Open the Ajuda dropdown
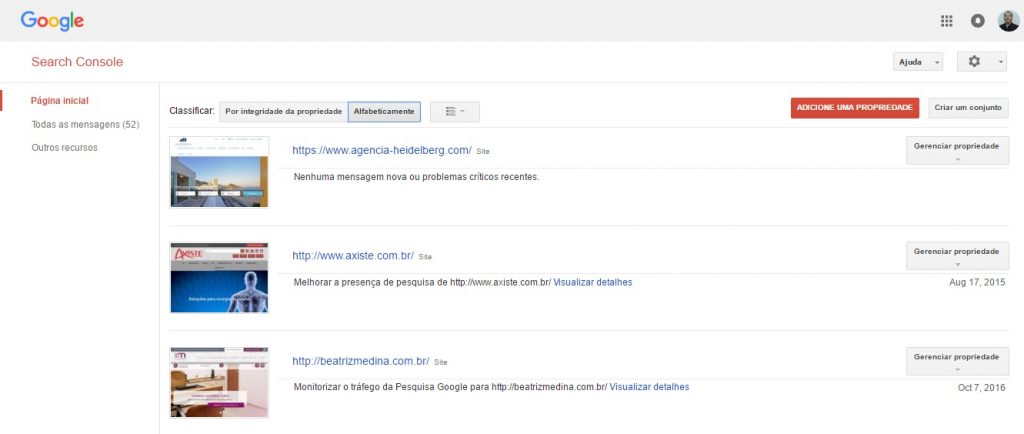The image size is (1024, 434). (x=918, y=62)
